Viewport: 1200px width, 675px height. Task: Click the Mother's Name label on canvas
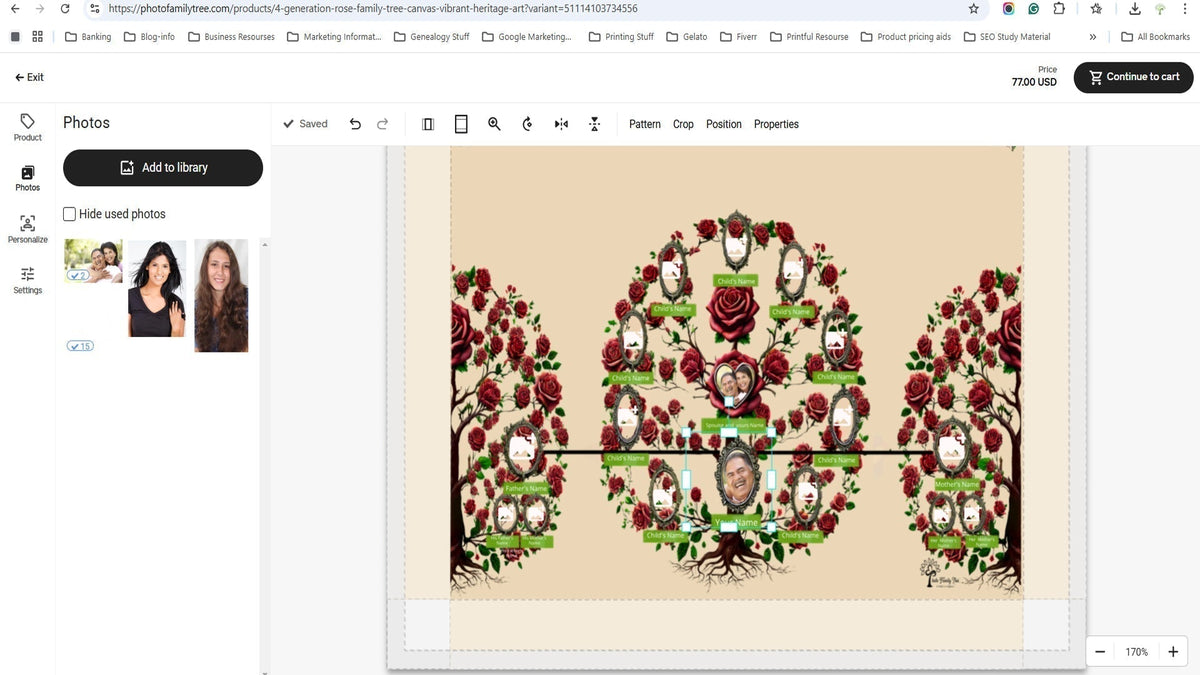click(957, 485)
